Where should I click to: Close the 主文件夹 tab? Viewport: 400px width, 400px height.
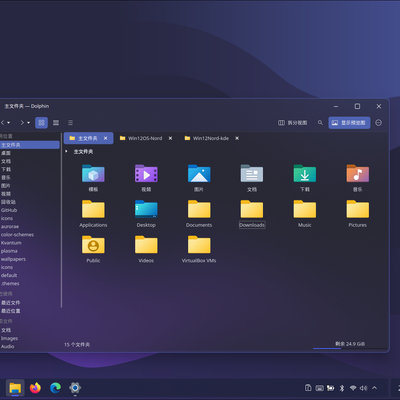[105, 138]
